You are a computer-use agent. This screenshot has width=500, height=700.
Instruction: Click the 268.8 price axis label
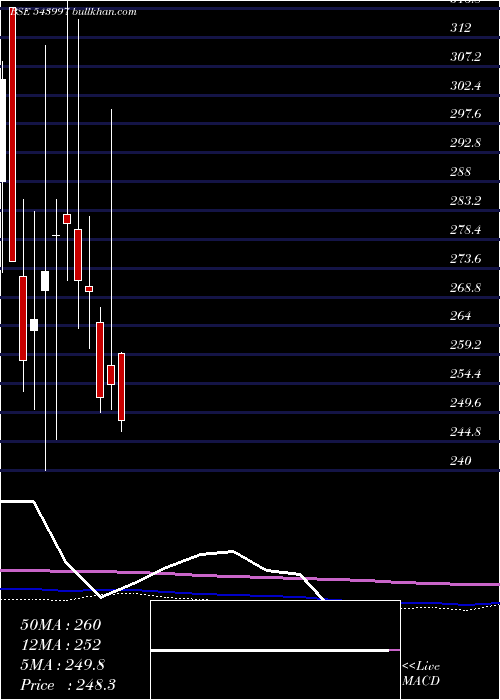(466, 288)
